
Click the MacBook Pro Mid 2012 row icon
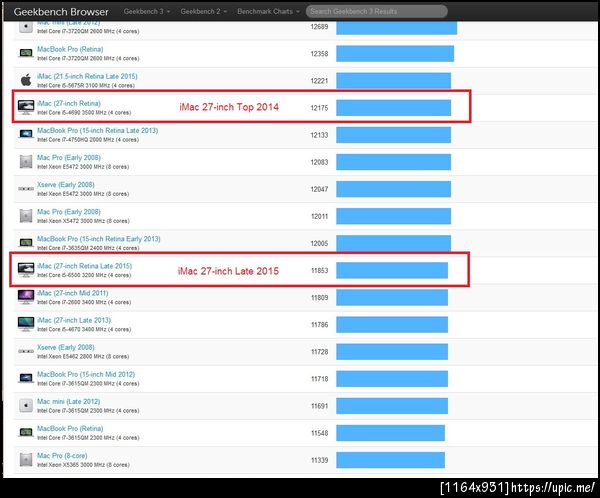coord(26,378)
